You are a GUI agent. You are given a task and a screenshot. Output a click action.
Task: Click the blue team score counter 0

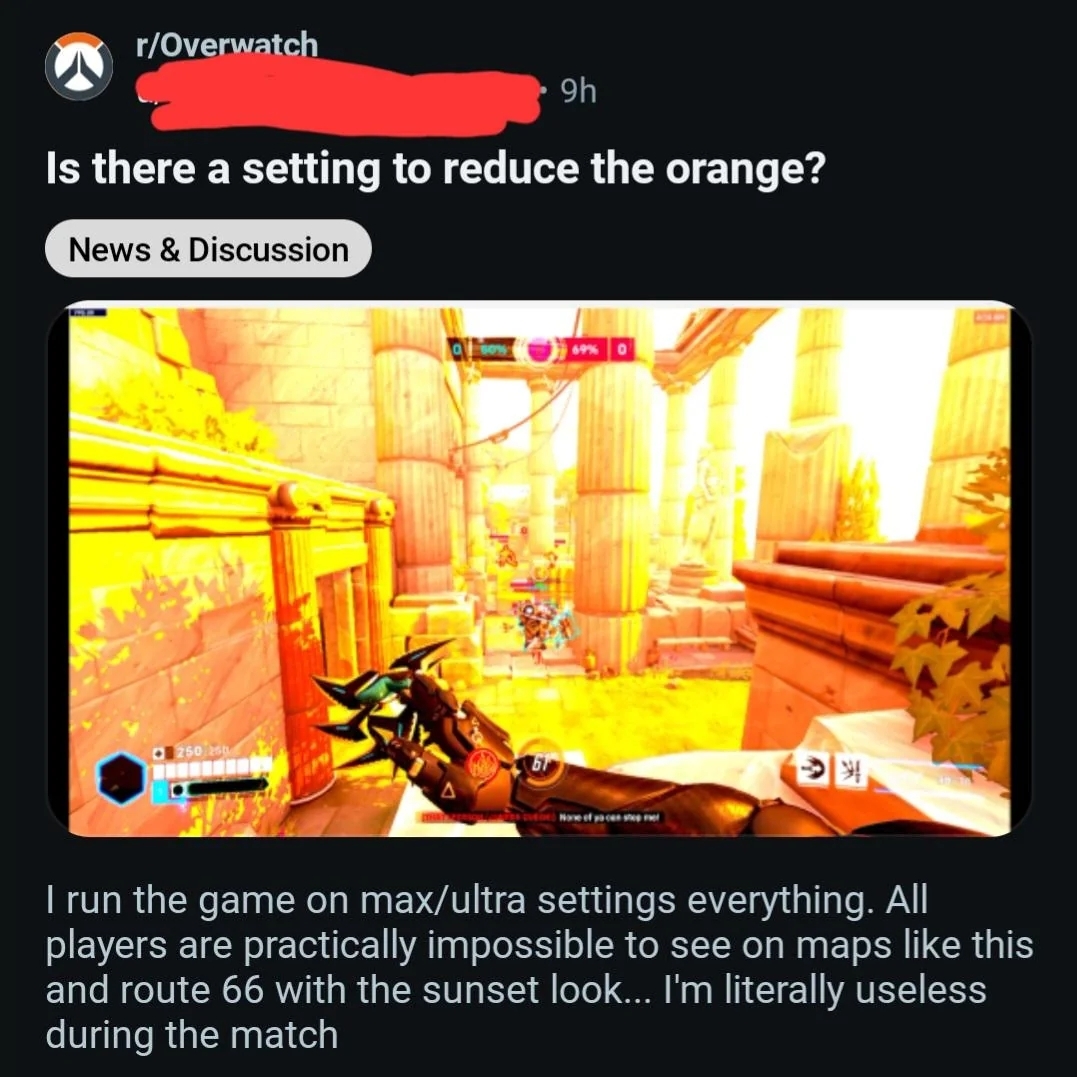(x=457, y=350)
